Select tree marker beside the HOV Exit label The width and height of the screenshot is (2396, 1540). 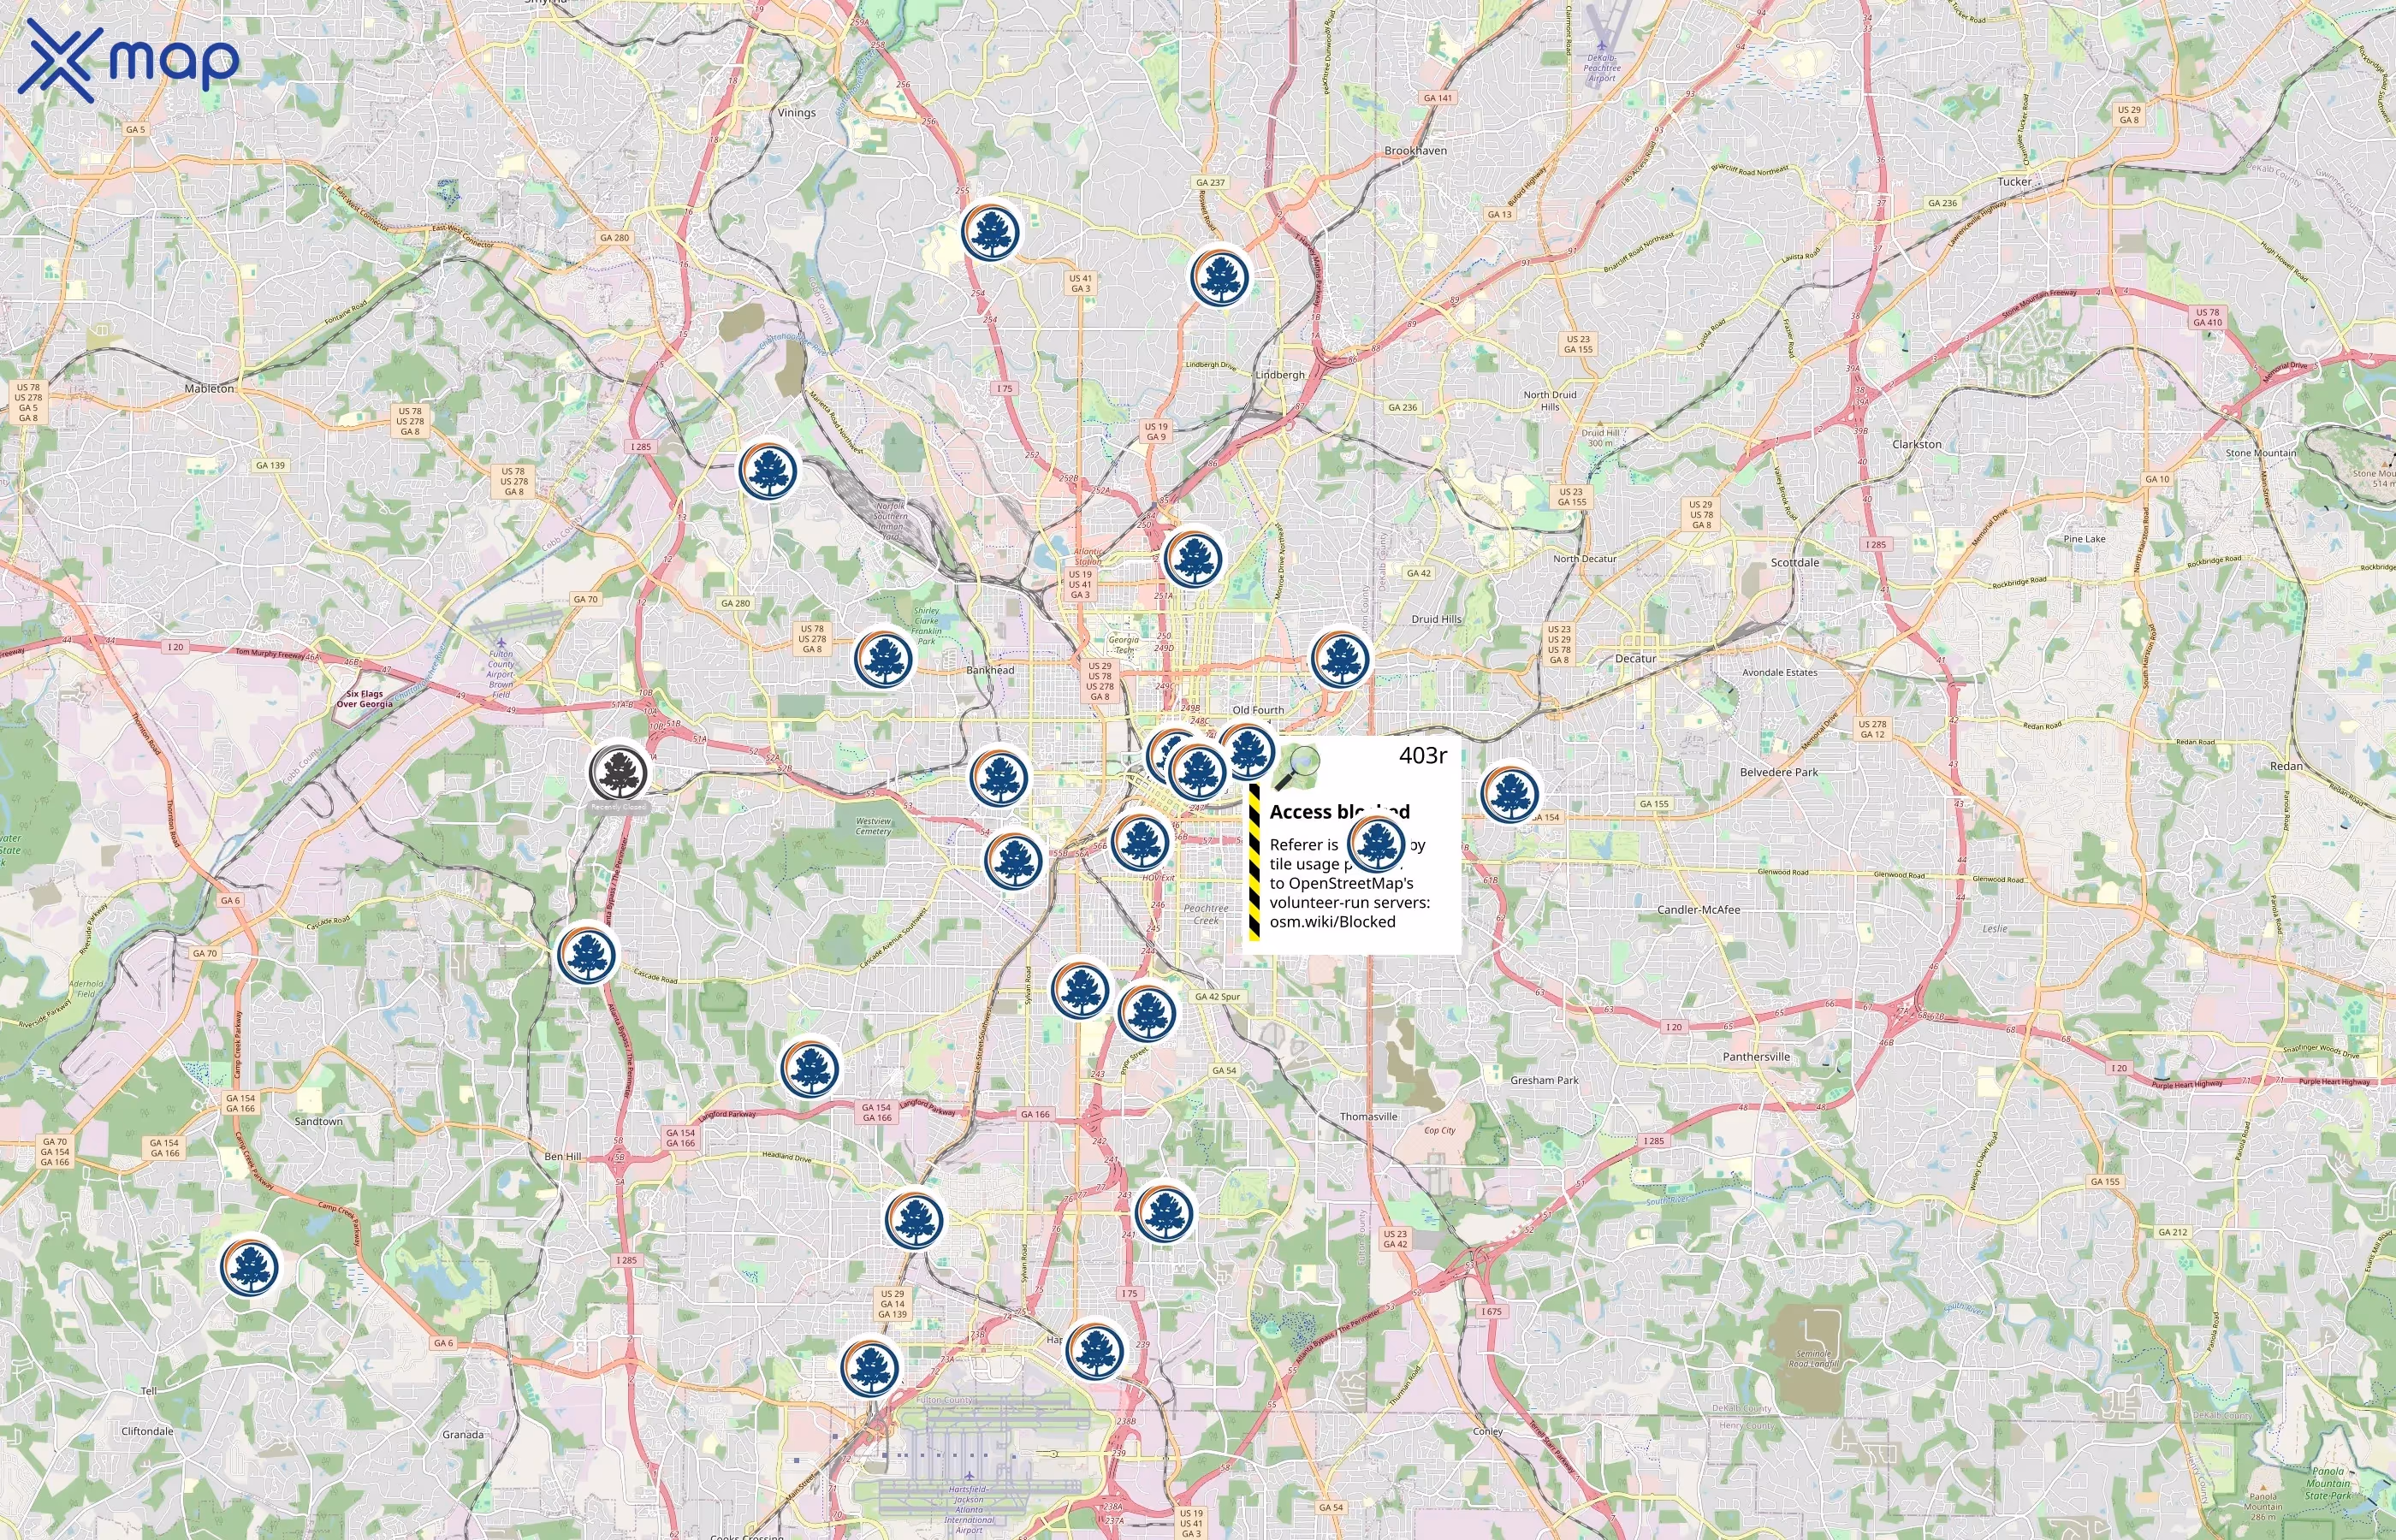pyautogui.click(x=1141, y=842)
